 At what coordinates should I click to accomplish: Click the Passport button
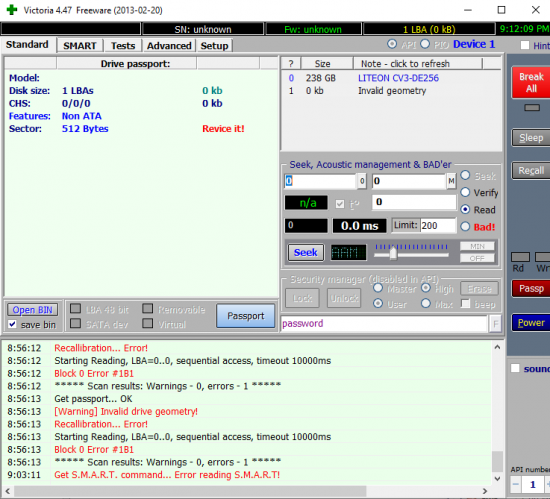246,316
